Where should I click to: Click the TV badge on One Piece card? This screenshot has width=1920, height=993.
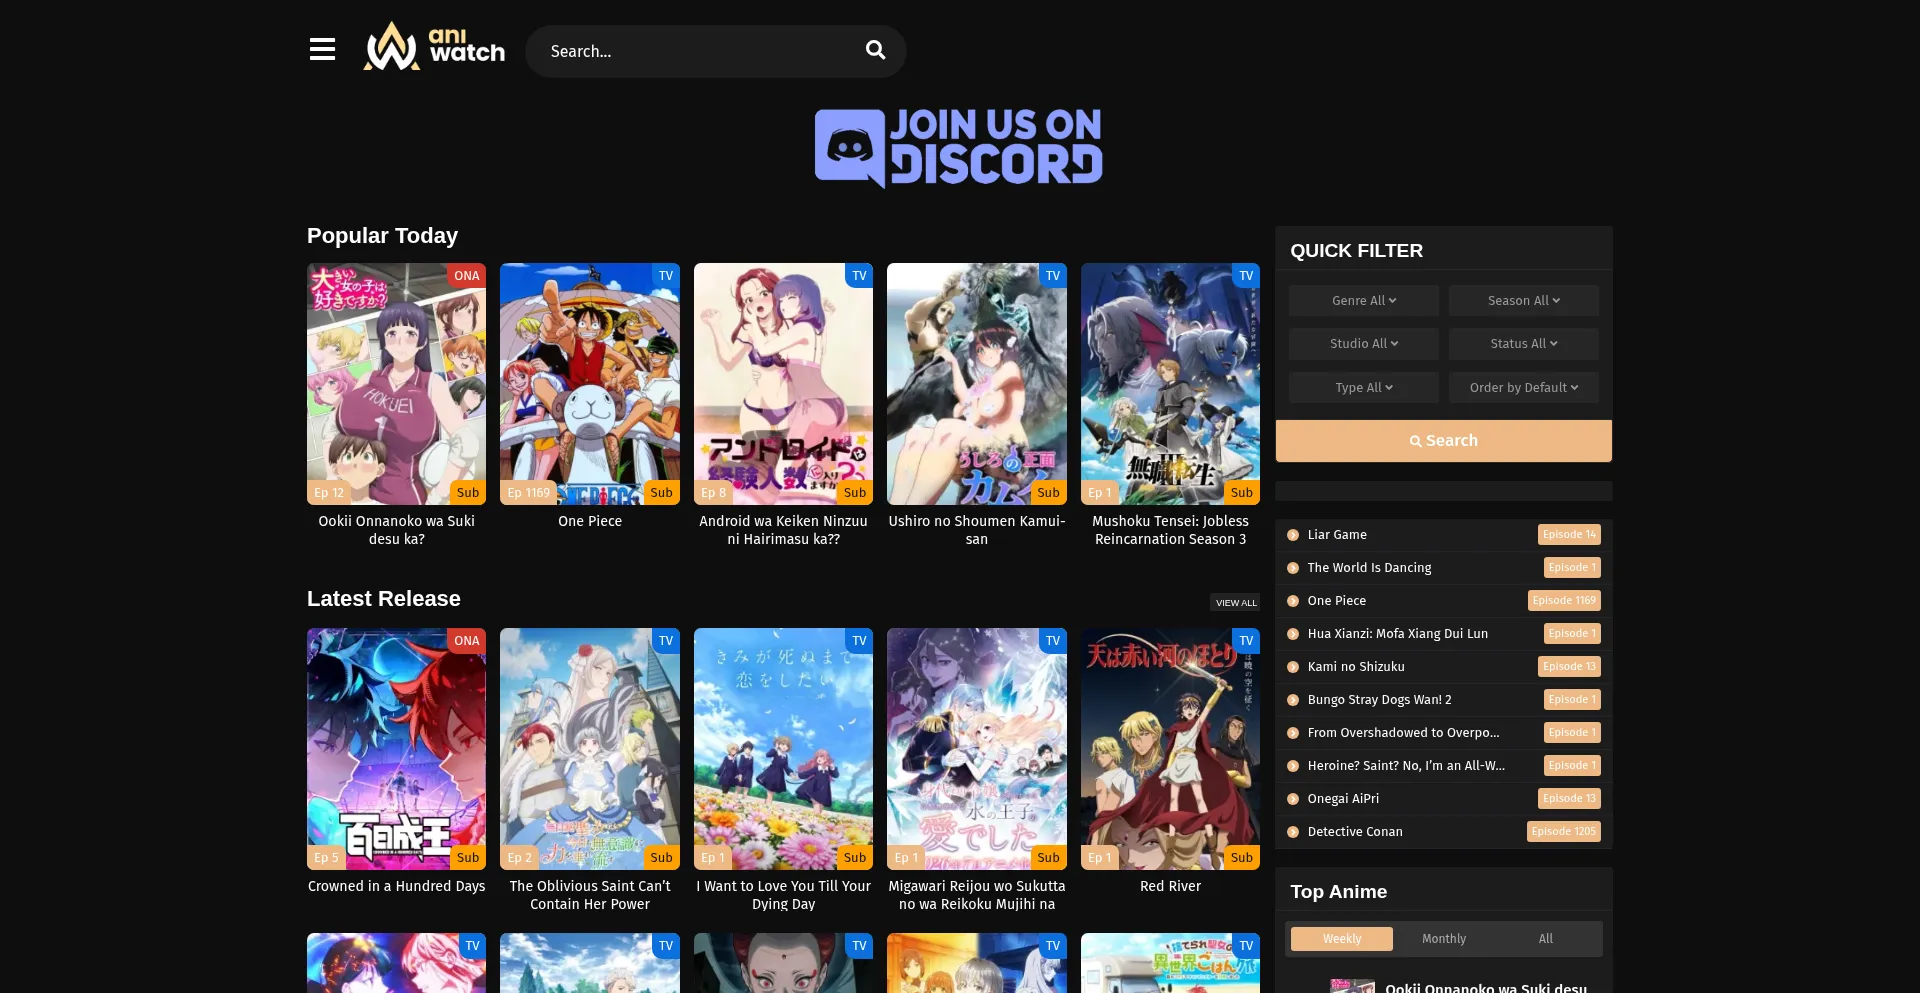tap(666, 276)
